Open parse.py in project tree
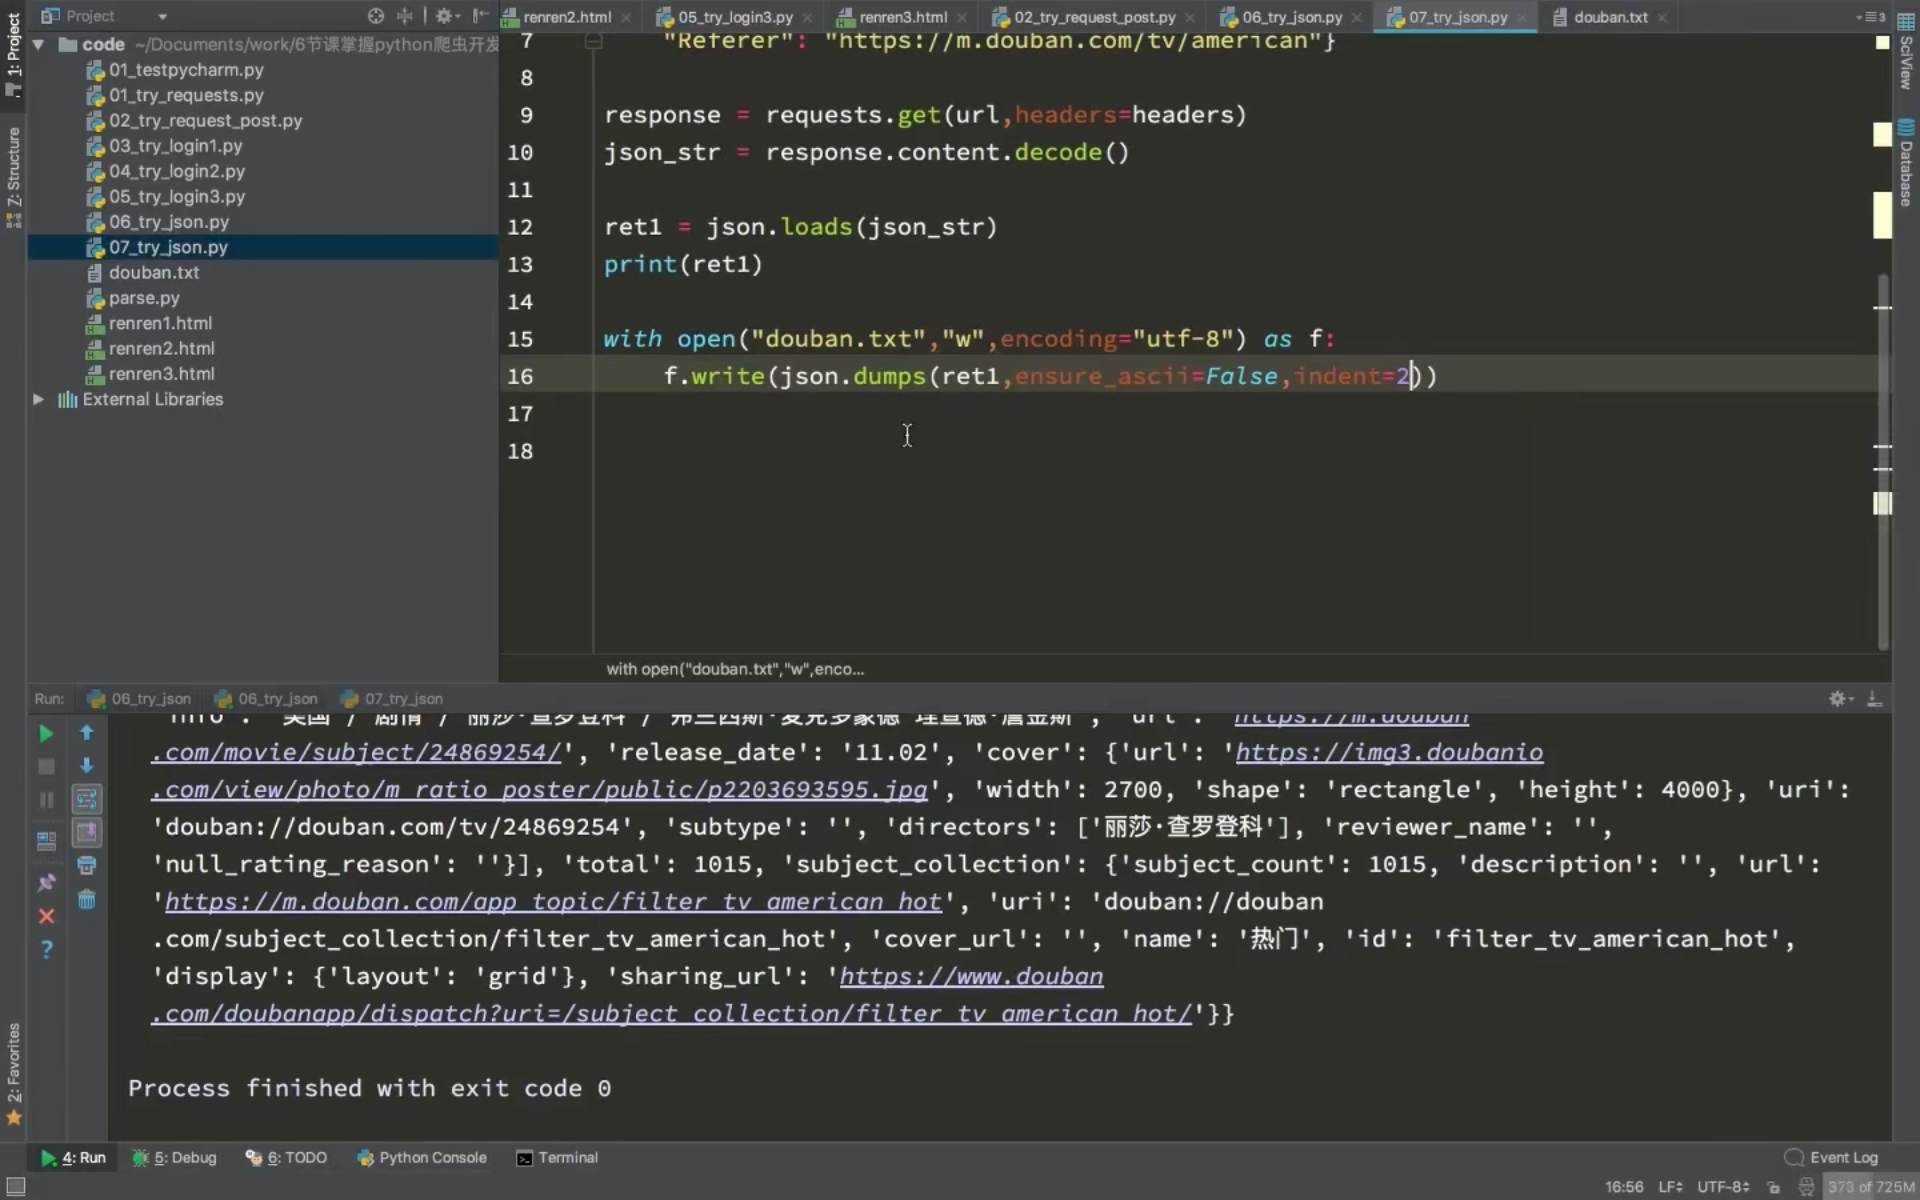This screenshot has width=1920, height=1200. point(144,298)
